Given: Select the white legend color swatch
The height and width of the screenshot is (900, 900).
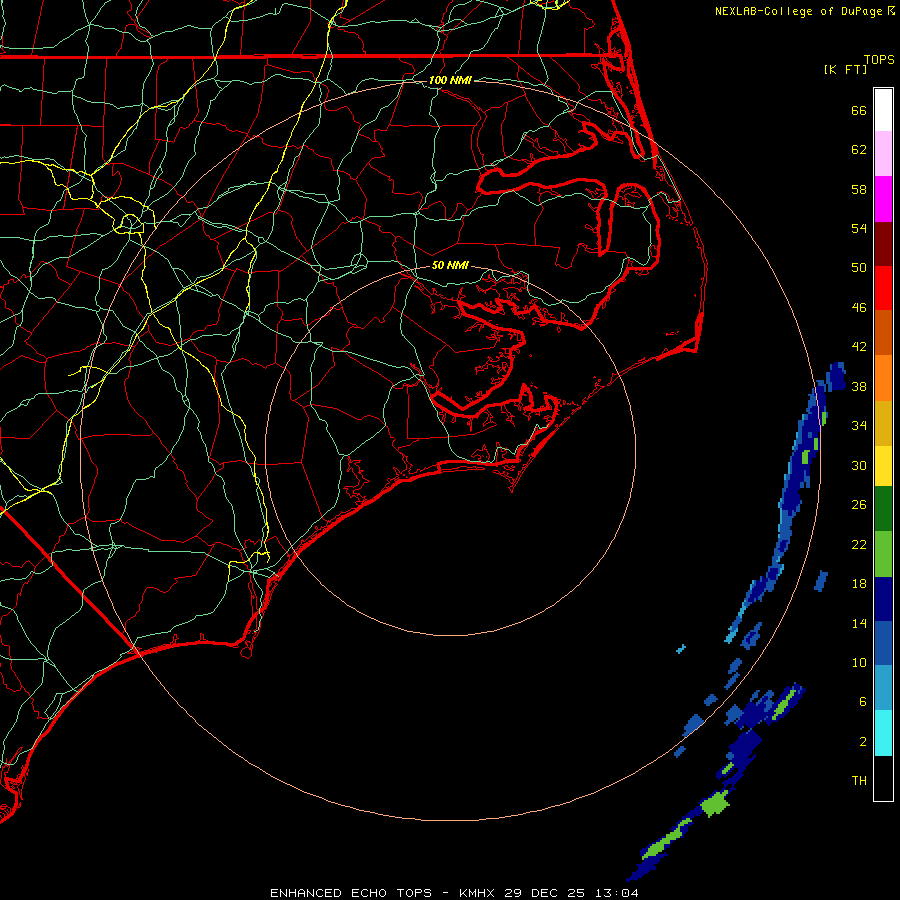Looking at the screenshot, I should 883,110.
